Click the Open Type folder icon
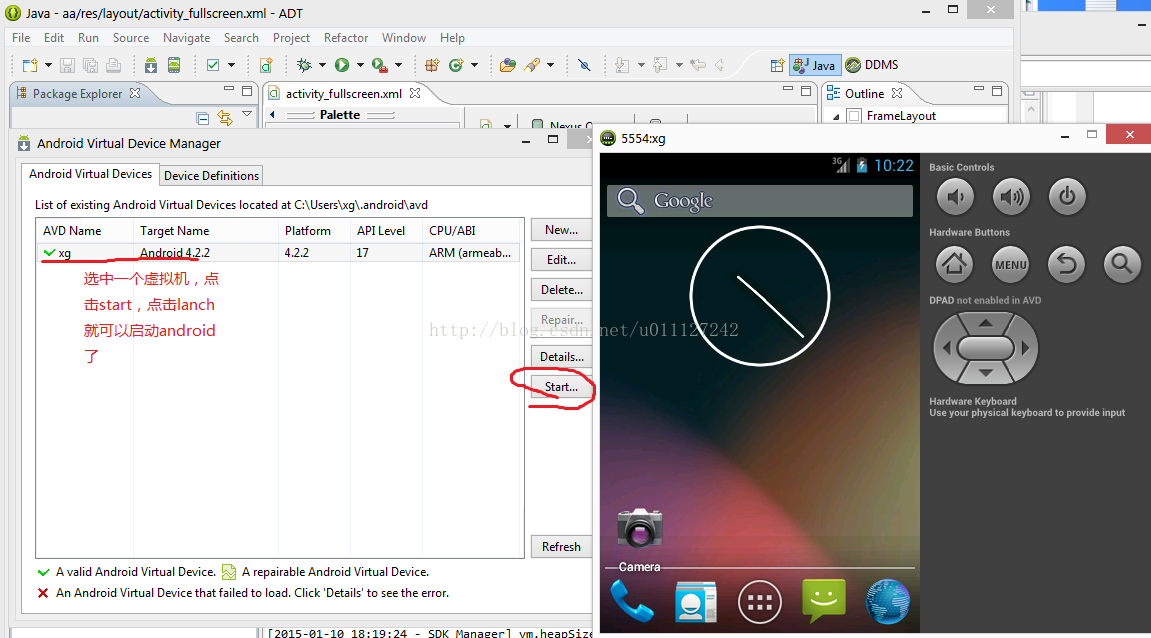Image resolution: width=1151 pixels, height=638 pixels. coord(507,65)
